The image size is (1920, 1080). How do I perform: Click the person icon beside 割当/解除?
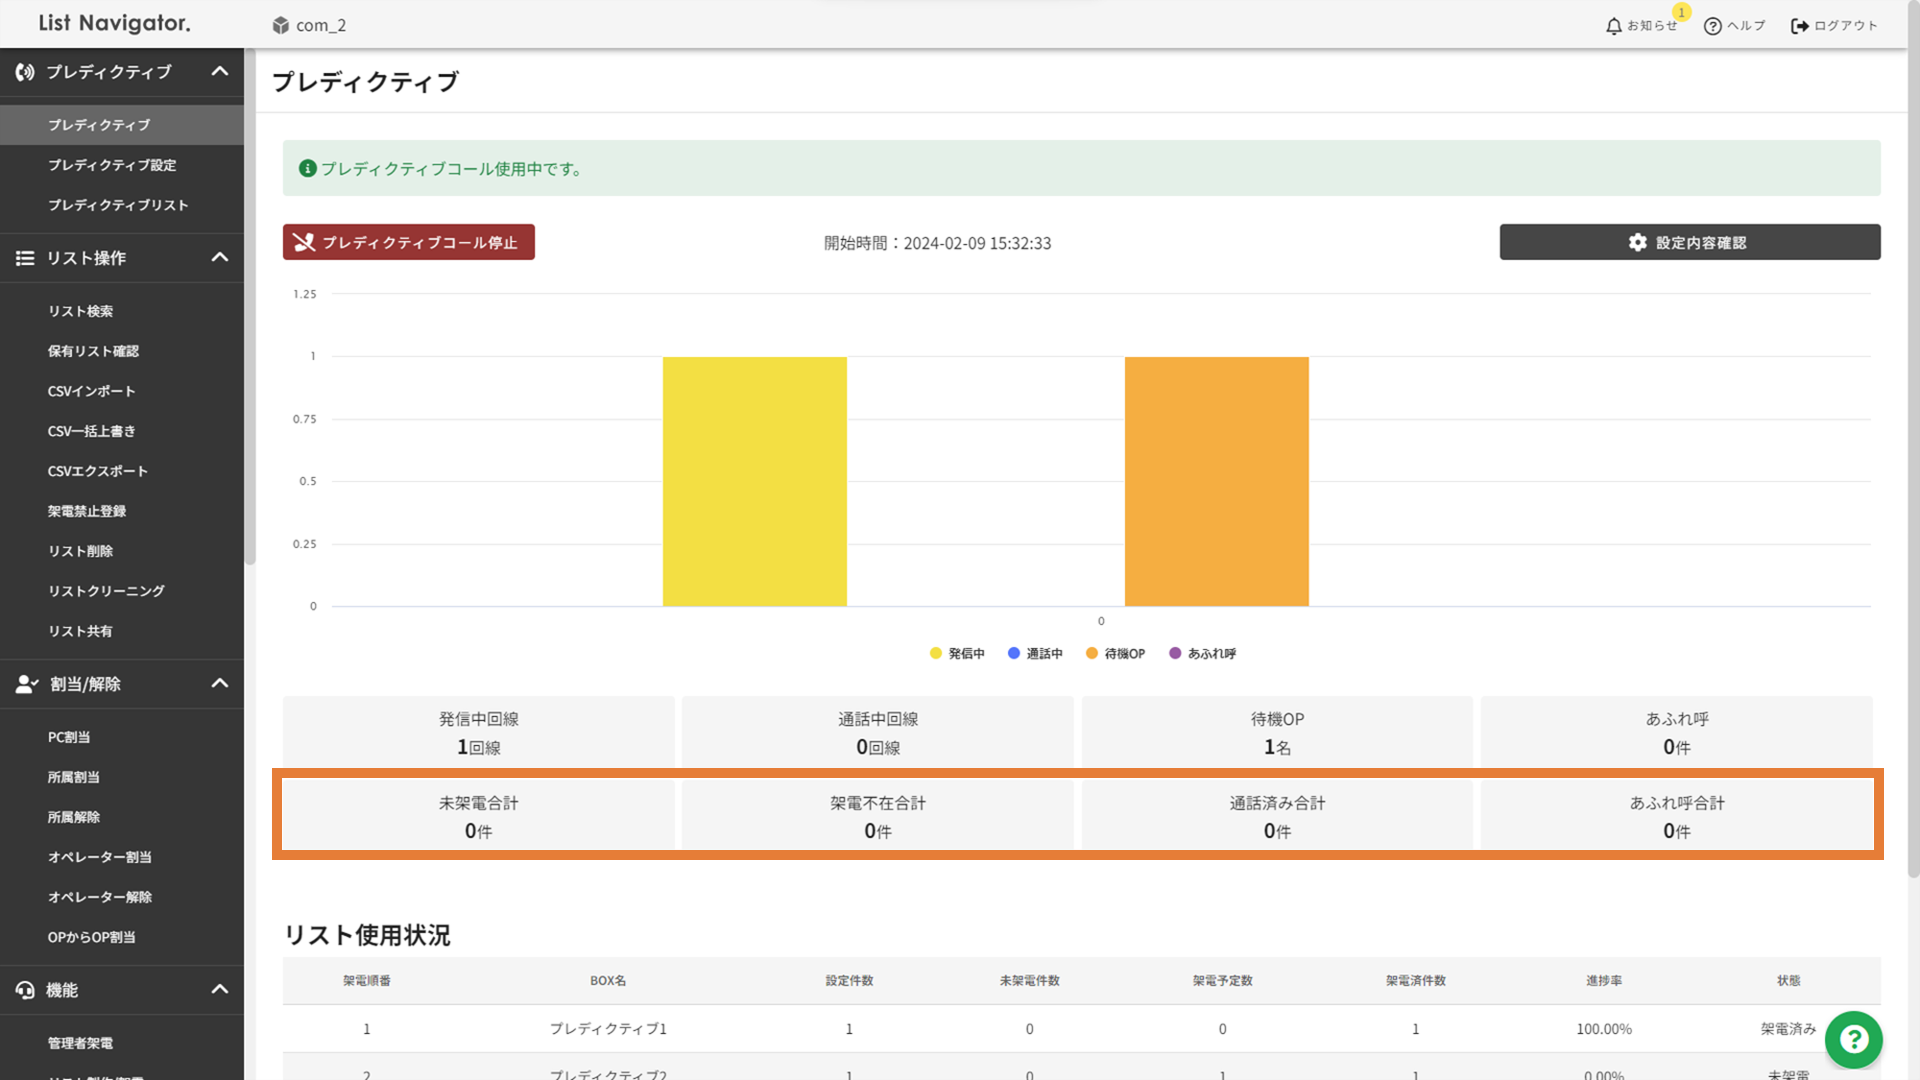click(26, 684)
